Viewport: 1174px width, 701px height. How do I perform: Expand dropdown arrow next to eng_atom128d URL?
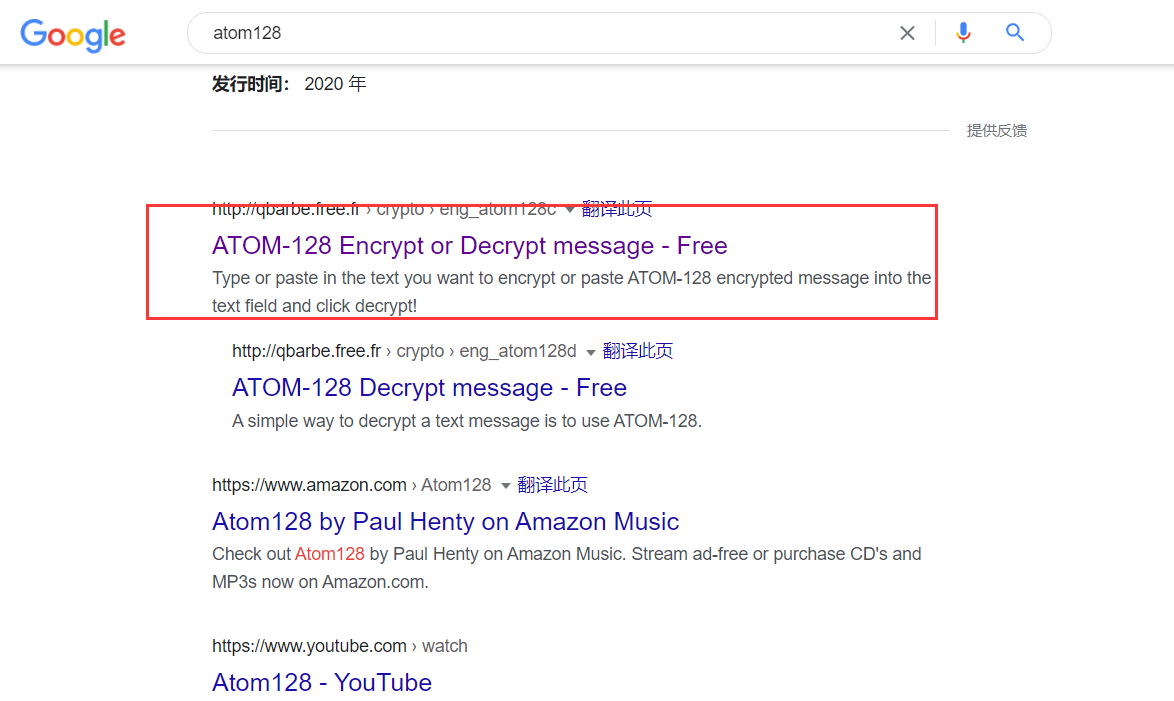click(591, 352)
